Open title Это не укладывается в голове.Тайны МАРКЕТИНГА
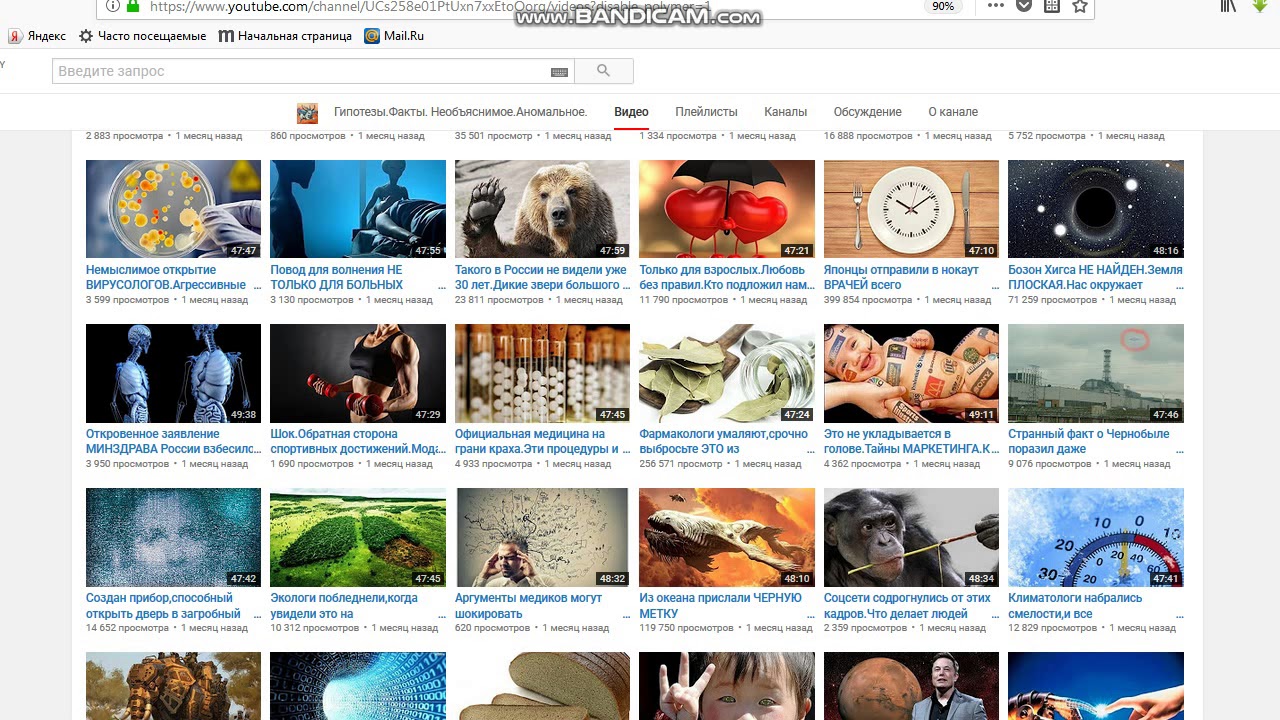 pos(911,441)
